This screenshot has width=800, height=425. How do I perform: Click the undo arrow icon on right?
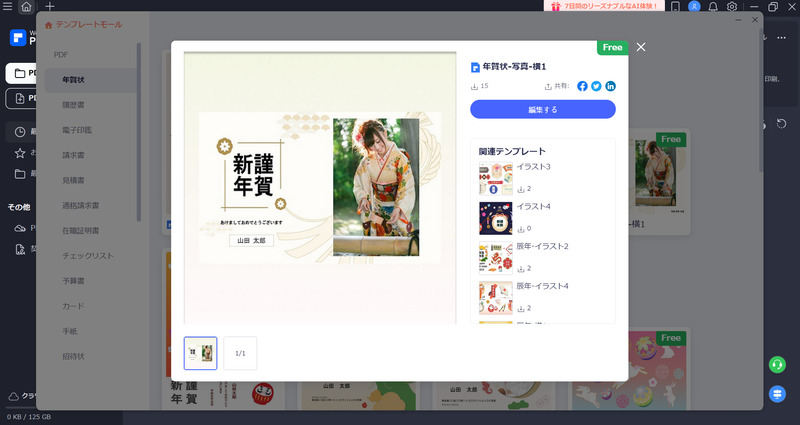point(781,123)
